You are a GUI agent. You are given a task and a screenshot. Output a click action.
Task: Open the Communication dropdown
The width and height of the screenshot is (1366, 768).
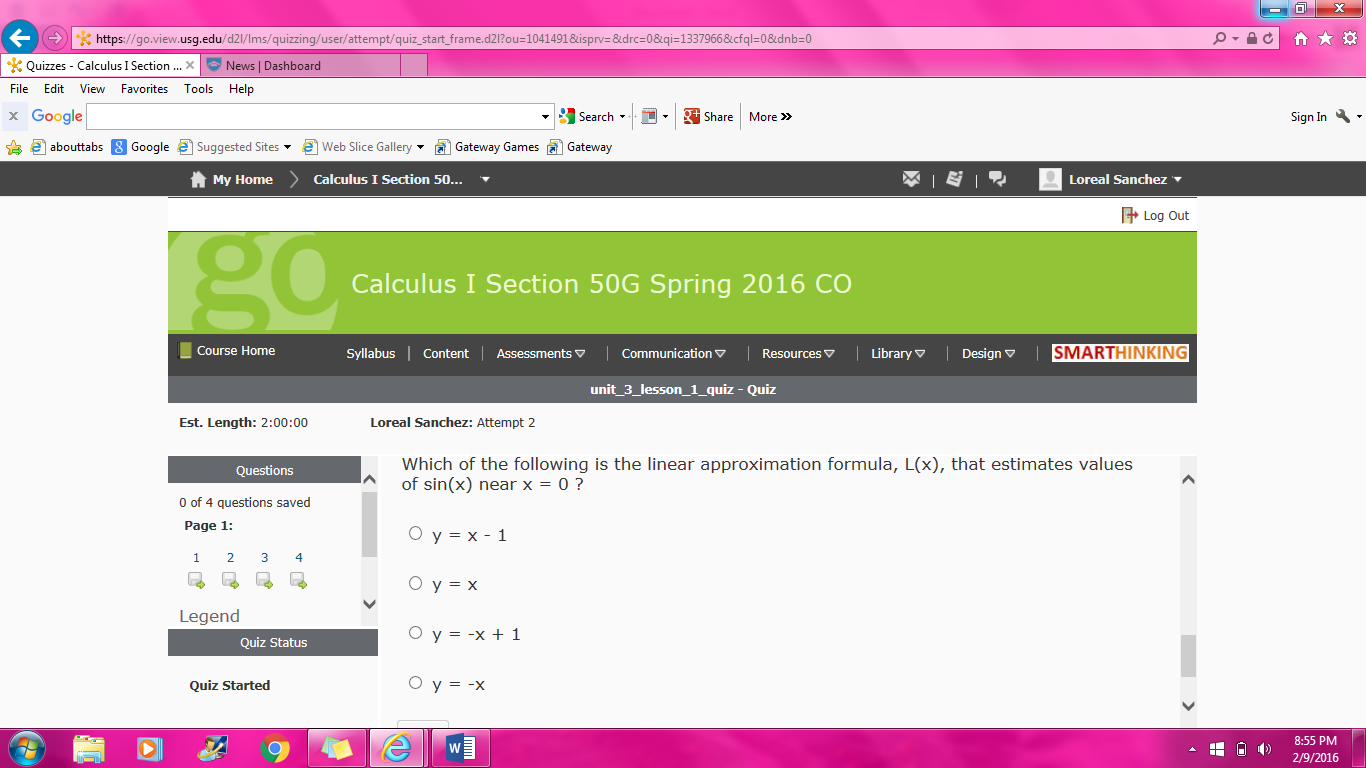click(673, 353)
